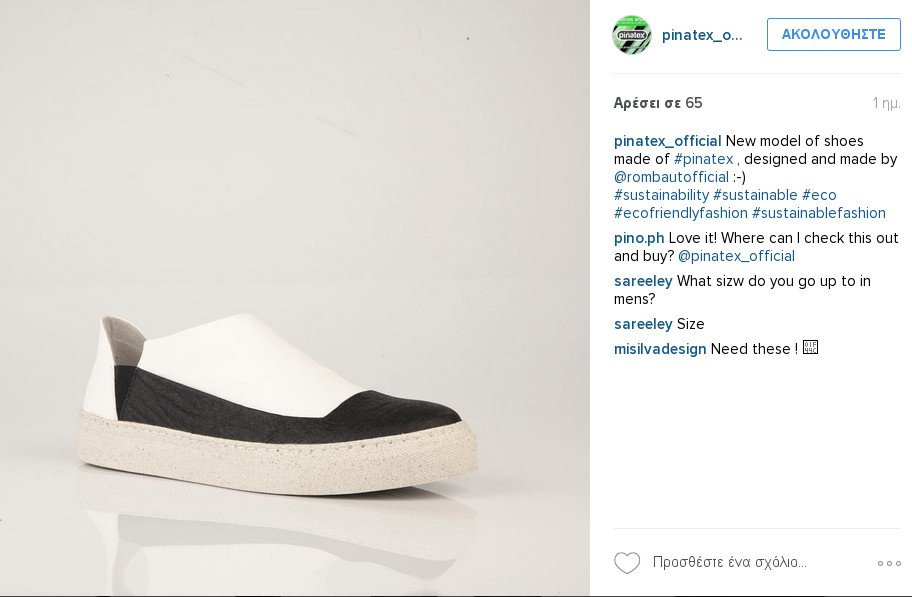
Task: Open pinatex_o... username in header
Action: coord(702,35)
